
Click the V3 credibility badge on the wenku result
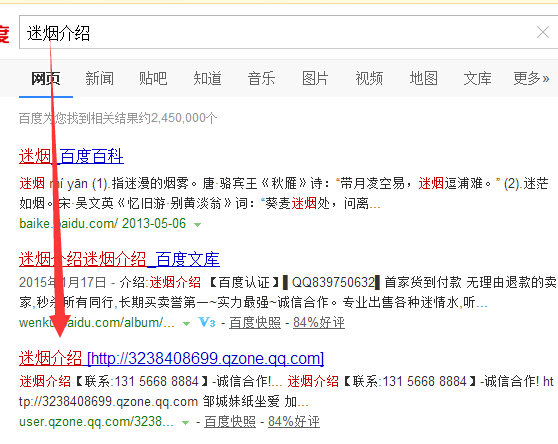207,323
